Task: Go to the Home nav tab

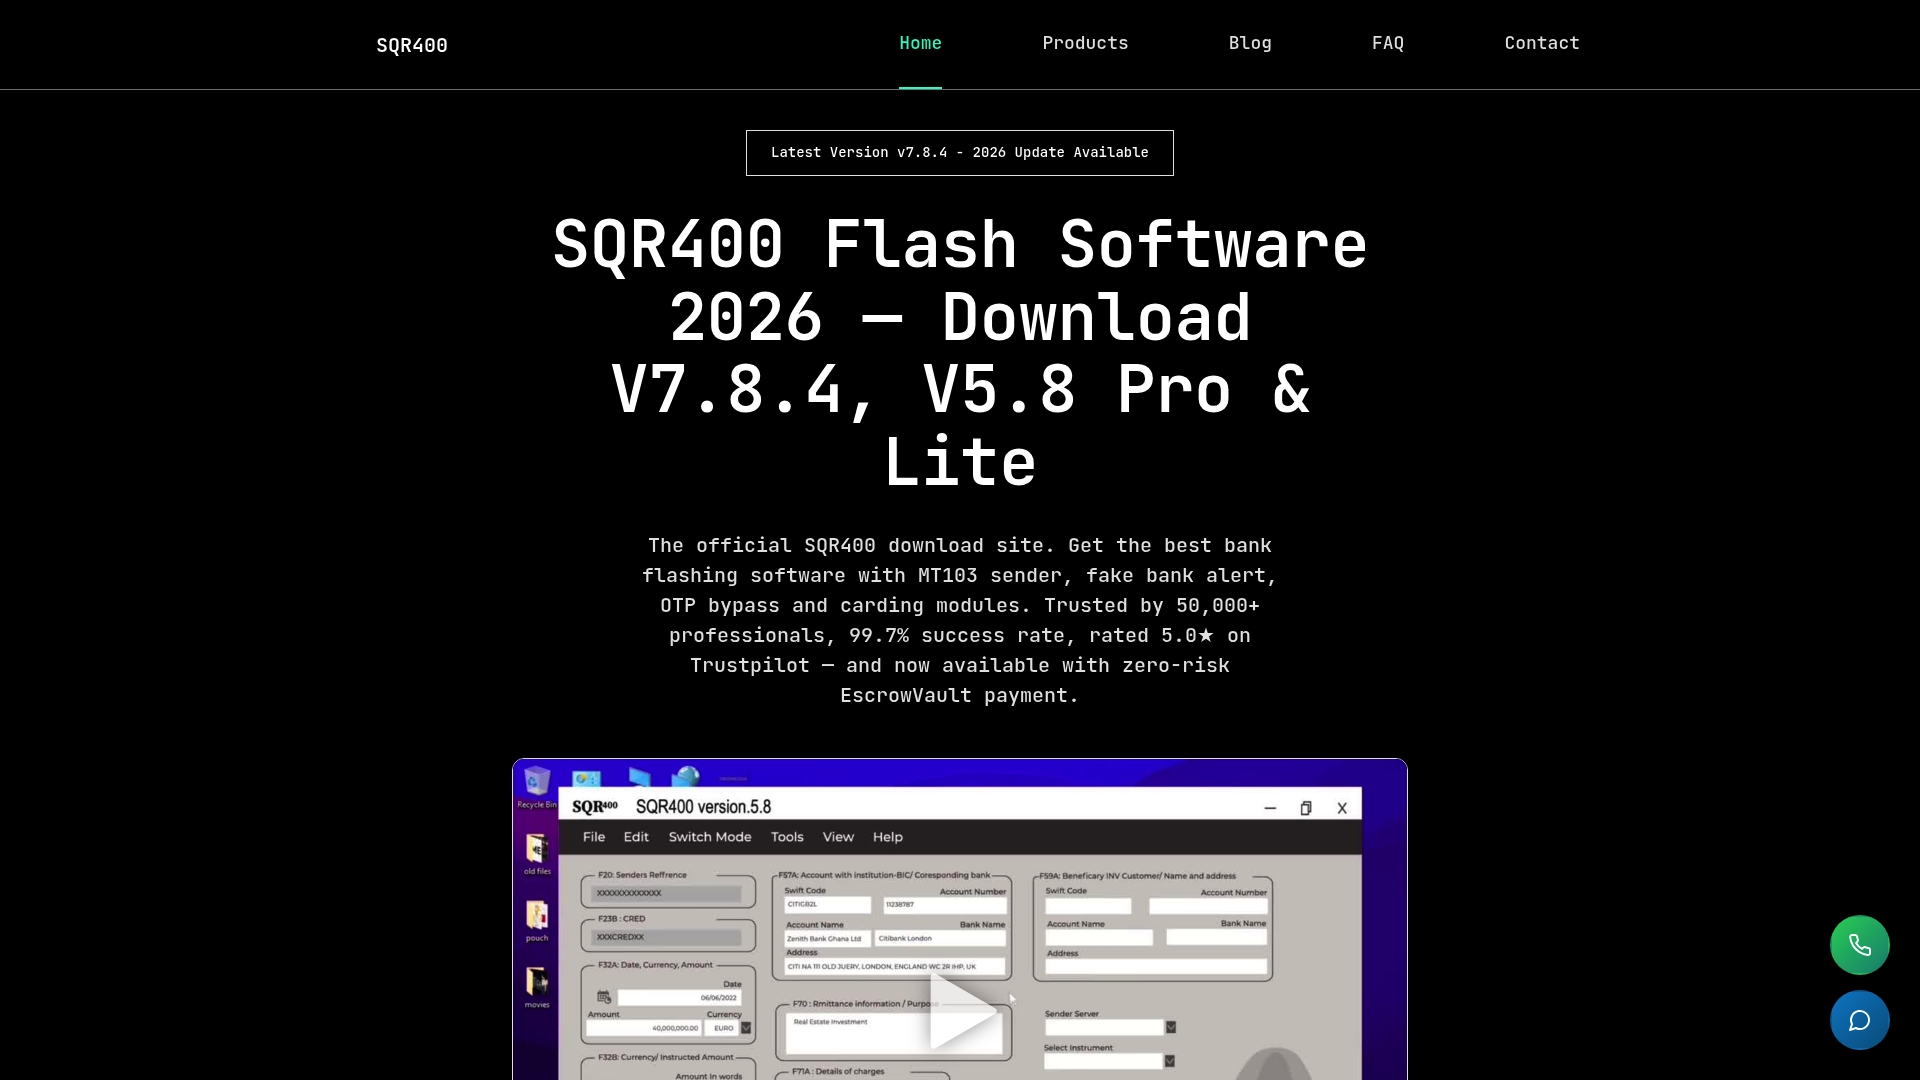Action: click(x=920, y=44)
